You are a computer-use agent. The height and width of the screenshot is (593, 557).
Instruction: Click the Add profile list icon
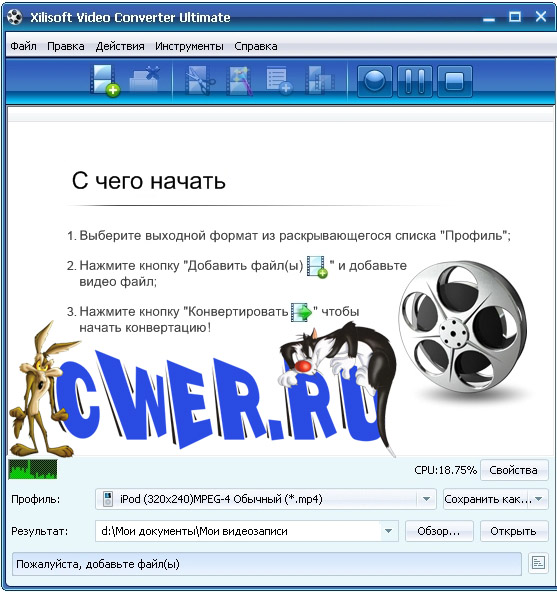tap(279, 80)
